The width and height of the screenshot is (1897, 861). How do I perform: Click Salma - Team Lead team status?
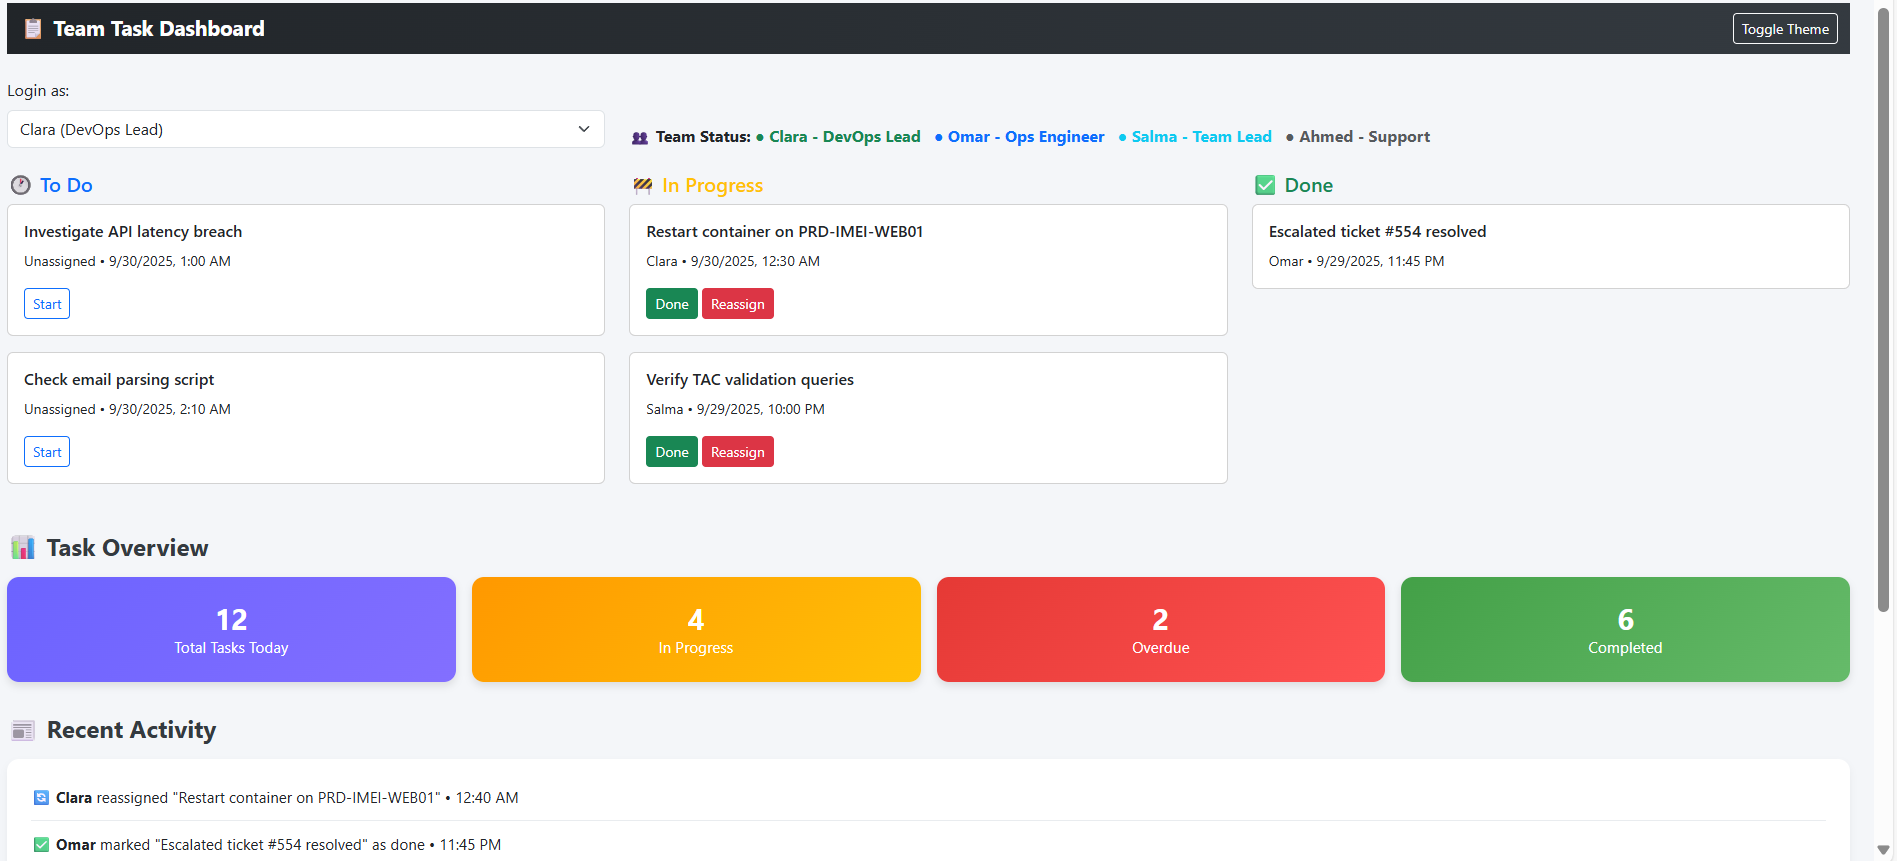coord(1195,137)
